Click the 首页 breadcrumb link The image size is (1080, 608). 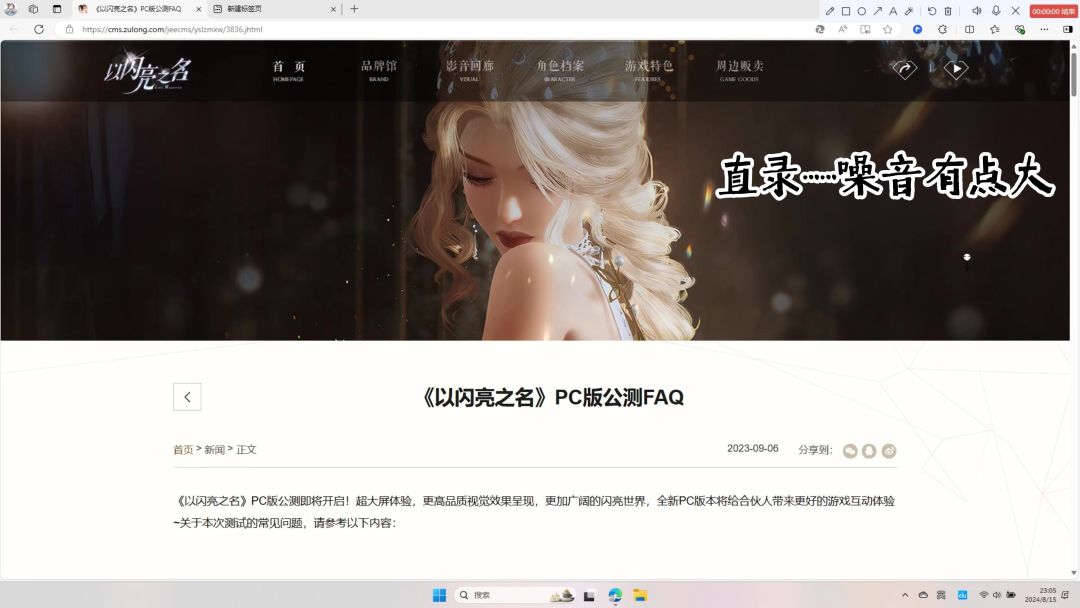183,450
